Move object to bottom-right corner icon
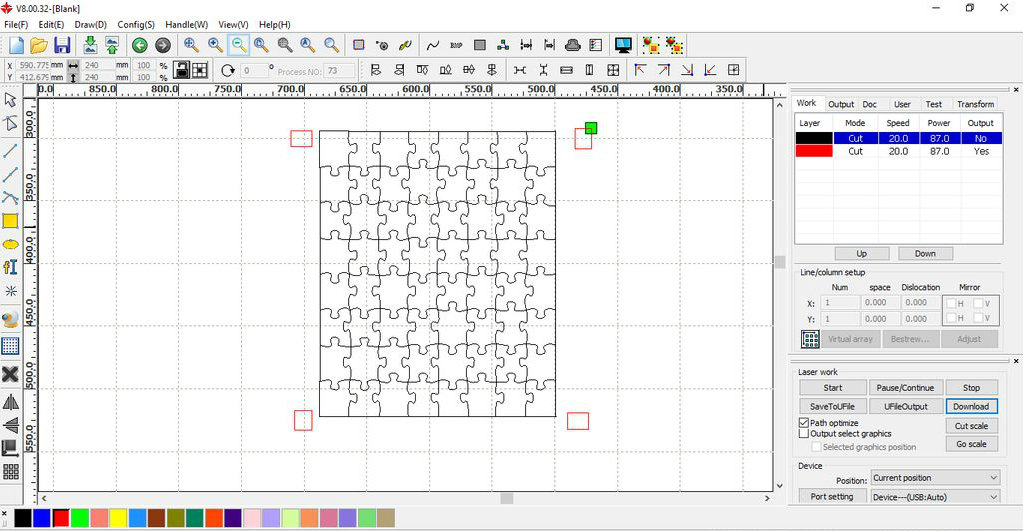 pos(687,70)
